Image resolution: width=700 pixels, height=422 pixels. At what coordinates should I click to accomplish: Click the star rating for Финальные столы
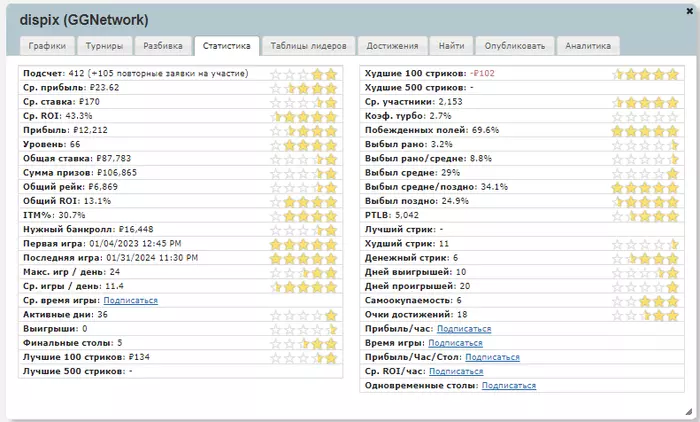coord(303,344)
